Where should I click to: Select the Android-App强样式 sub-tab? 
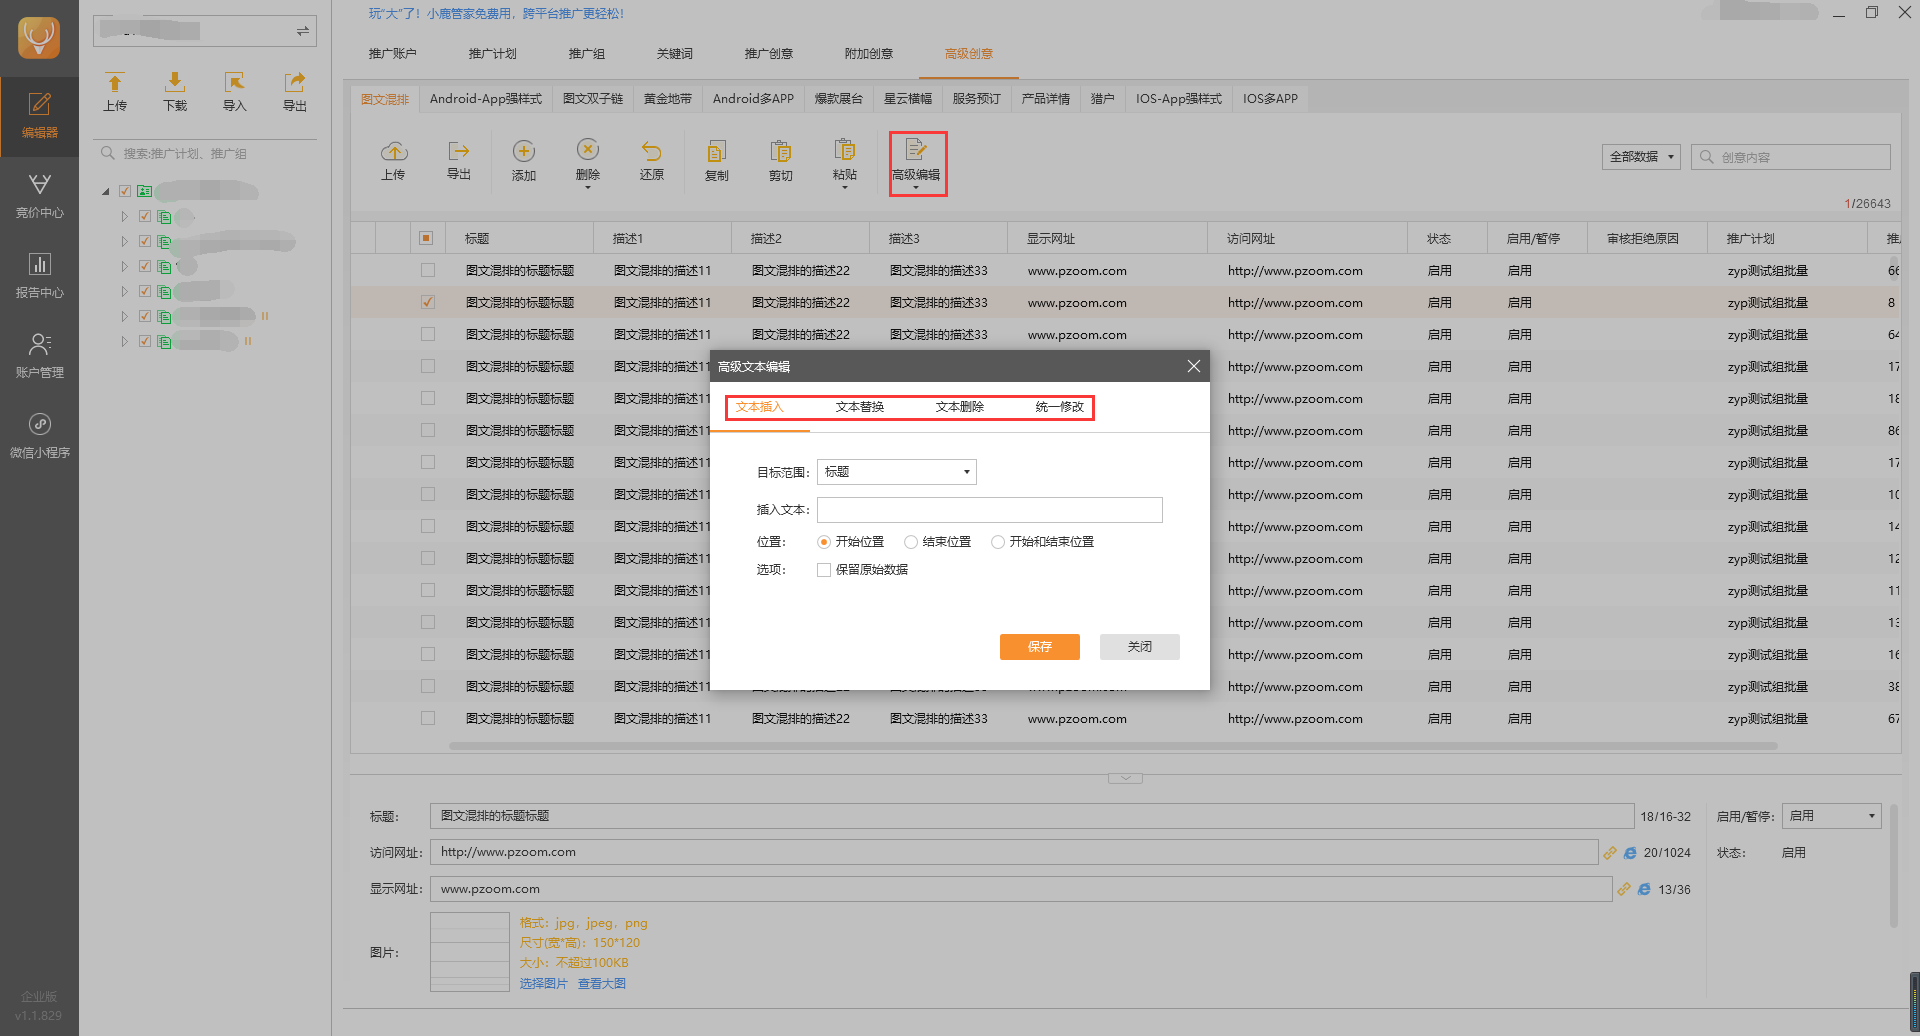[486, 99]
